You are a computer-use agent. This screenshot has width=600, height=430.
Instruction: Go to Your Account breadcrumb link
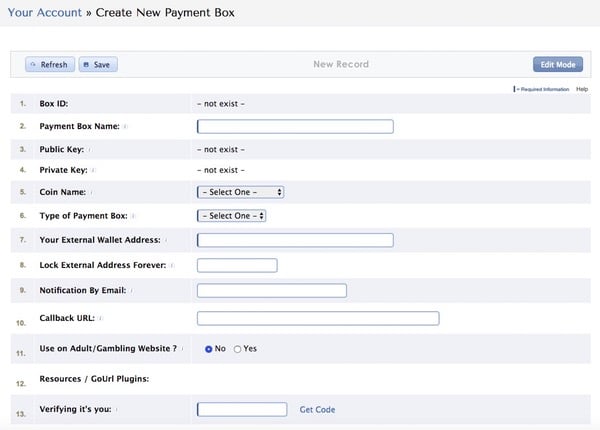(43, 14)
